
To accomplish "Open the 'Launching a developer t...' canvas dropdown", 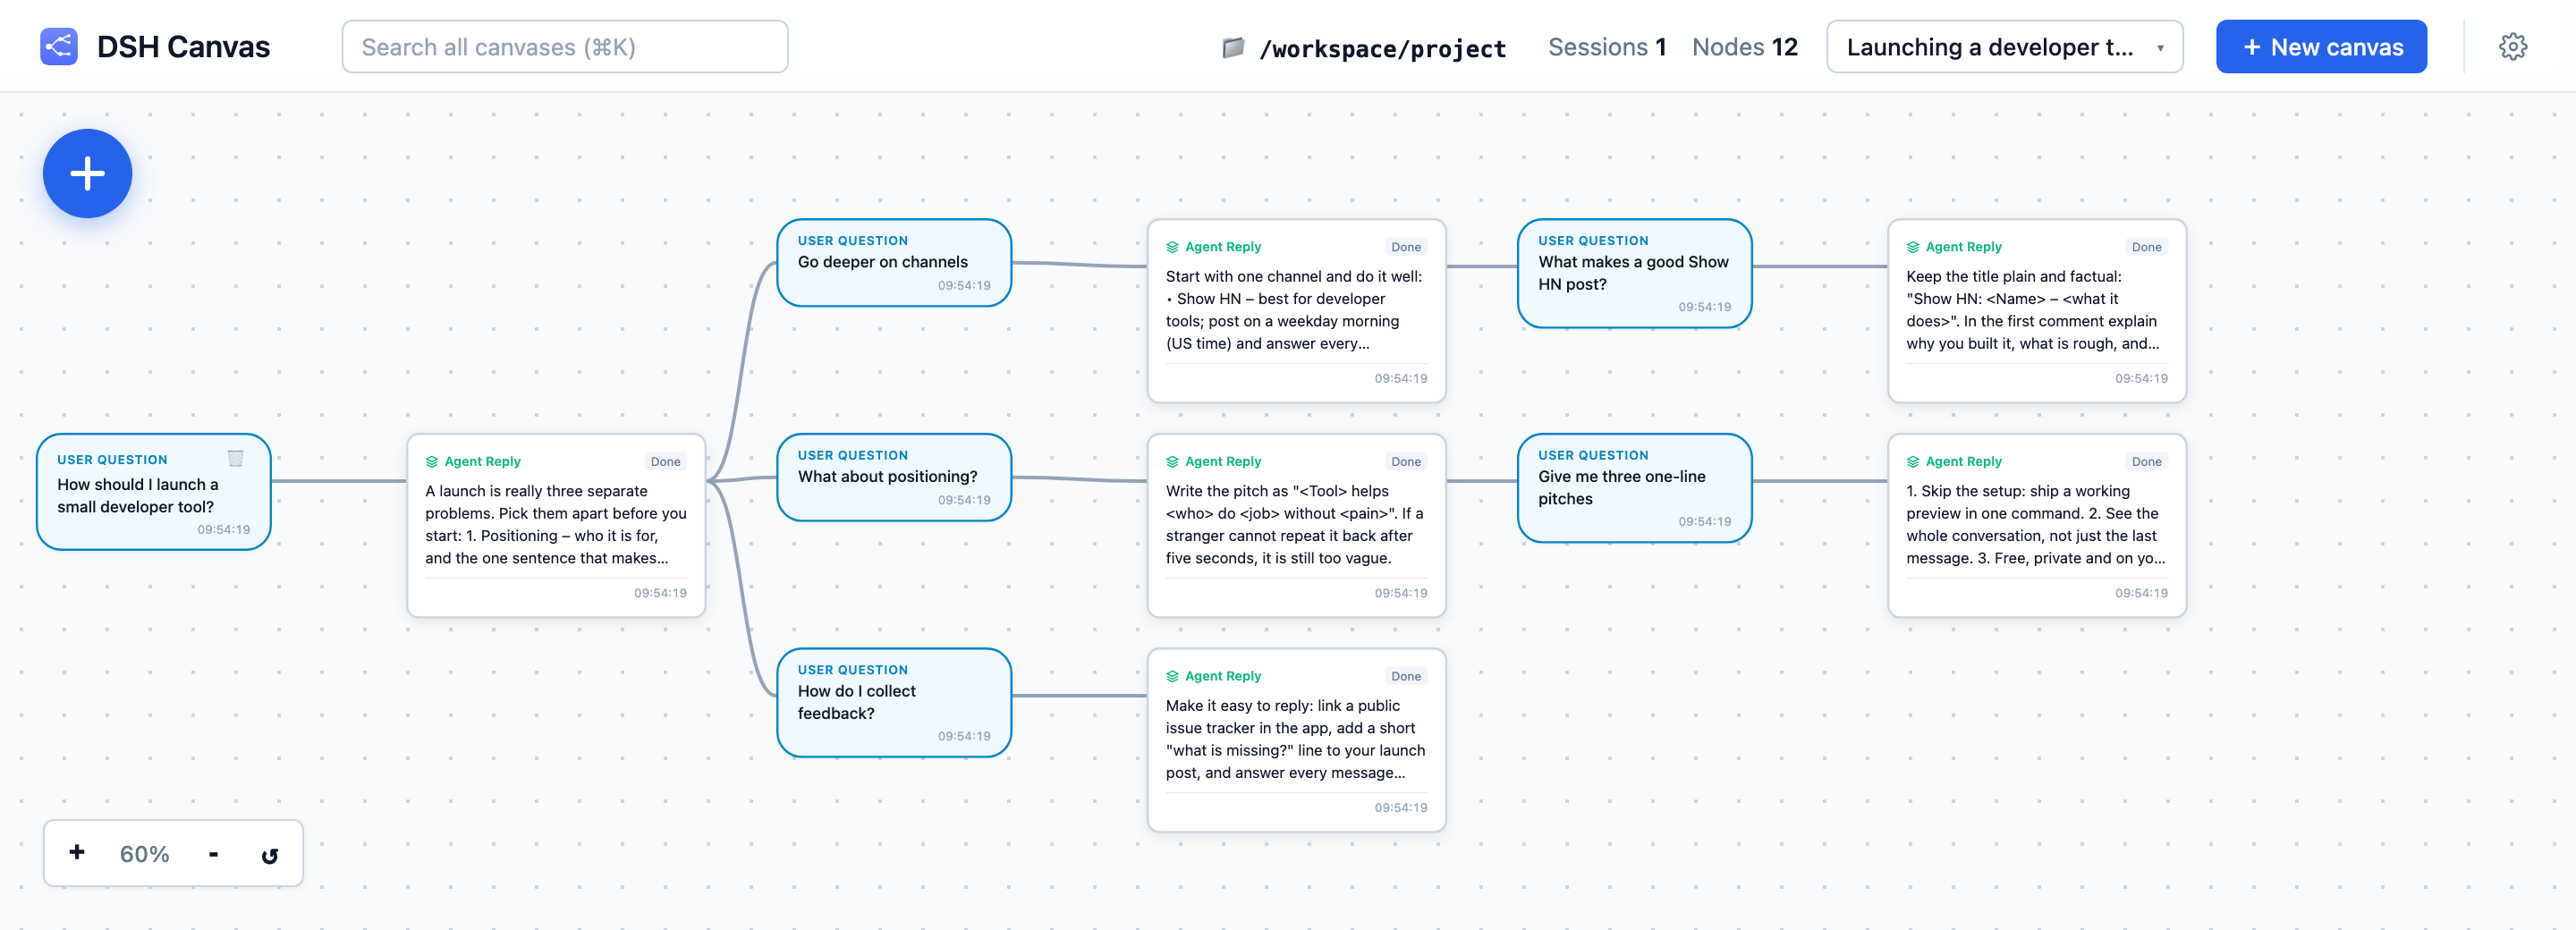I will (x=2004, y=47).
